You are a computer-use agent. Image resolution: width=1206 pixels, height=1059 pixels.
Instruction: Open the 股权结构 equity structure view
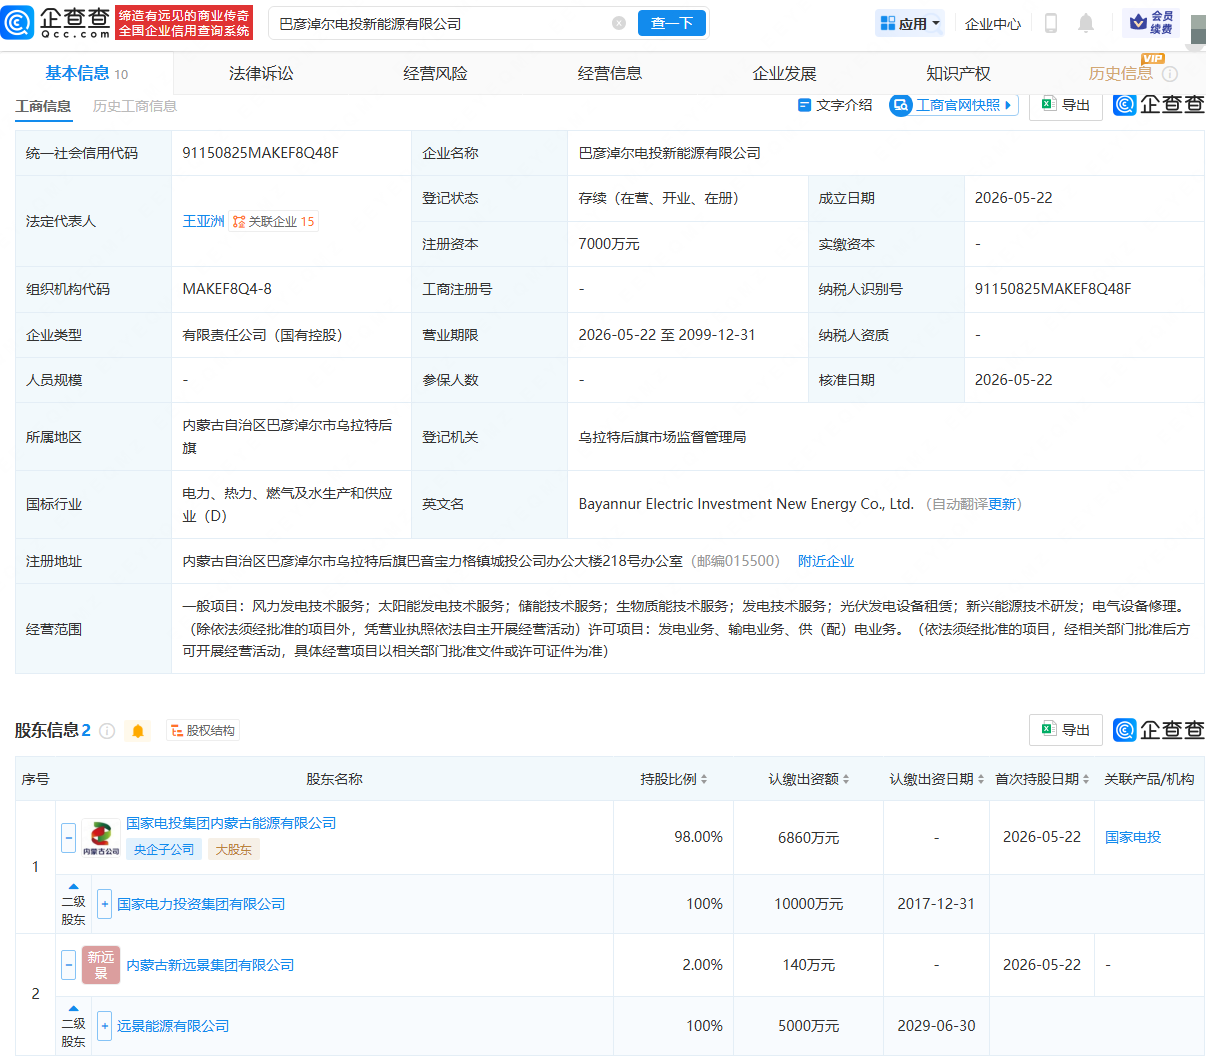pos(203,731)
